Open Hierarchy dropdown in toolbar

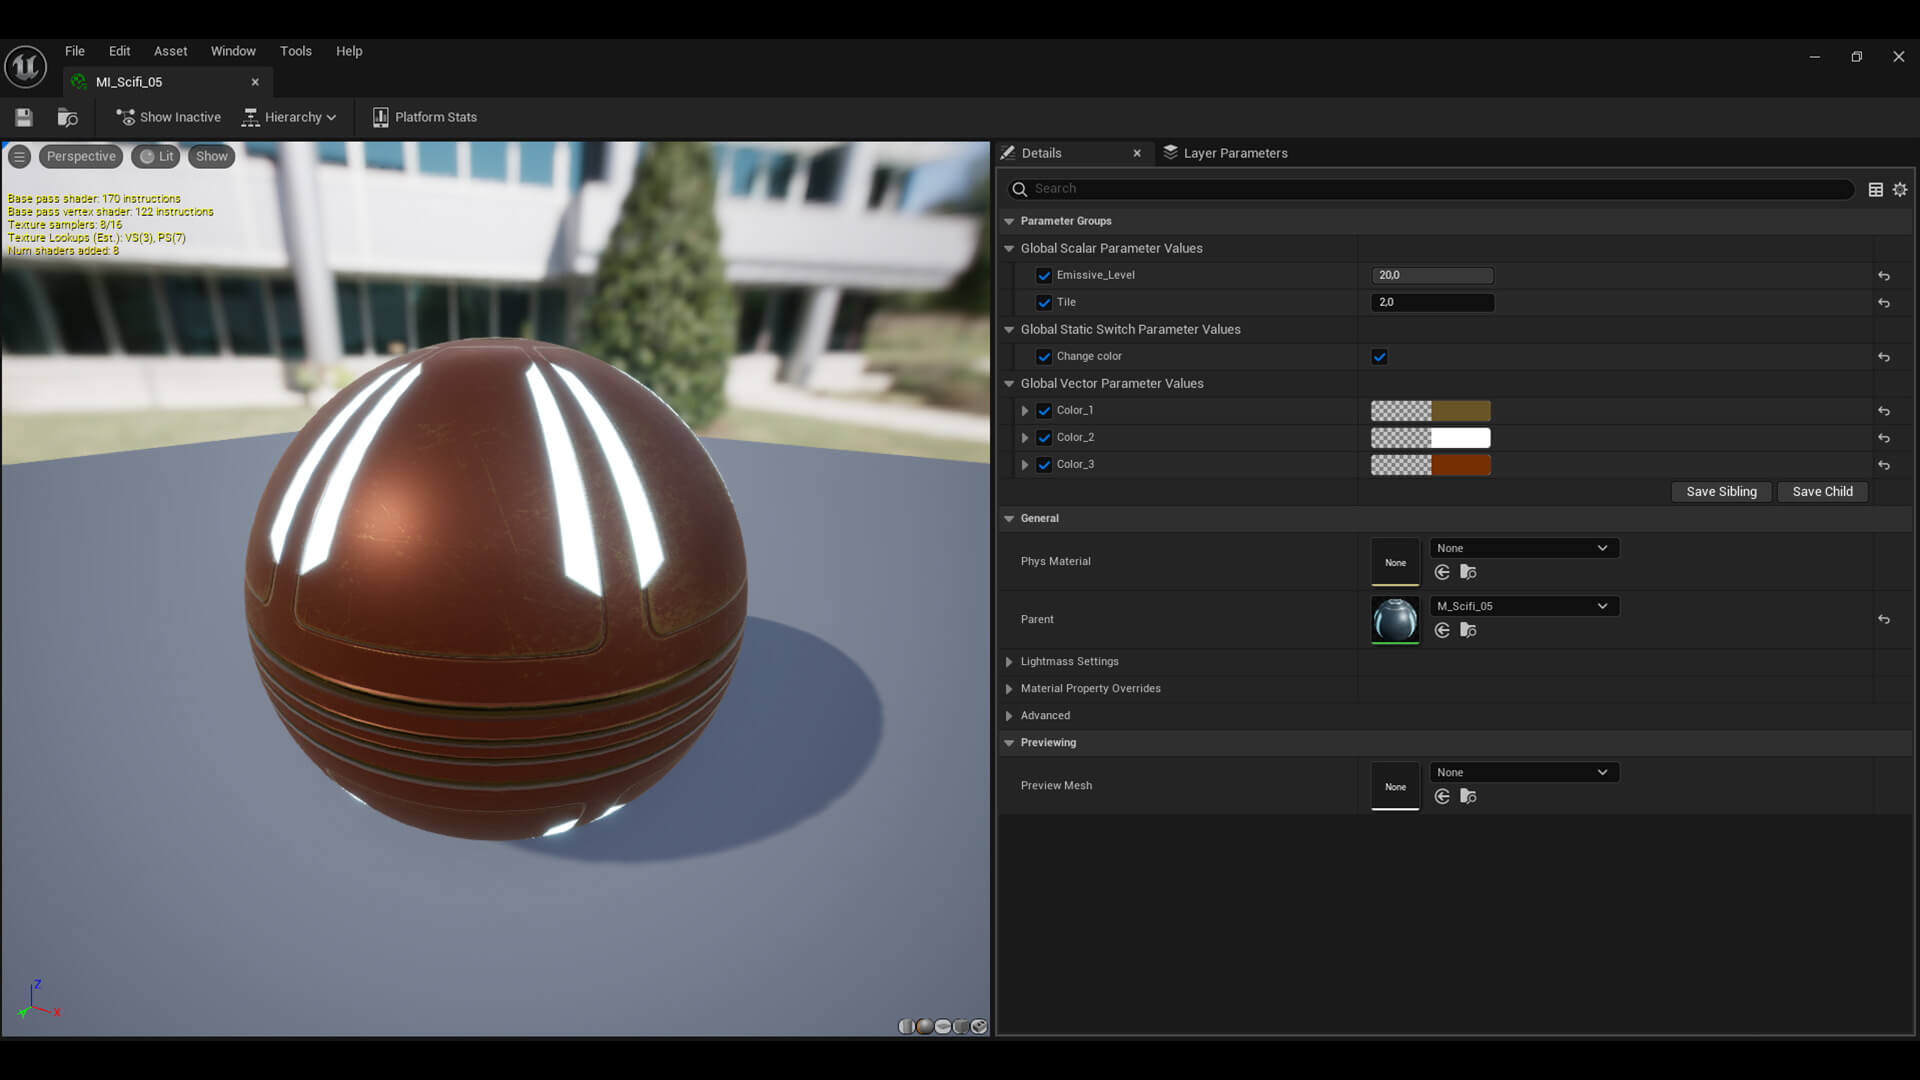tap(289, 117)
